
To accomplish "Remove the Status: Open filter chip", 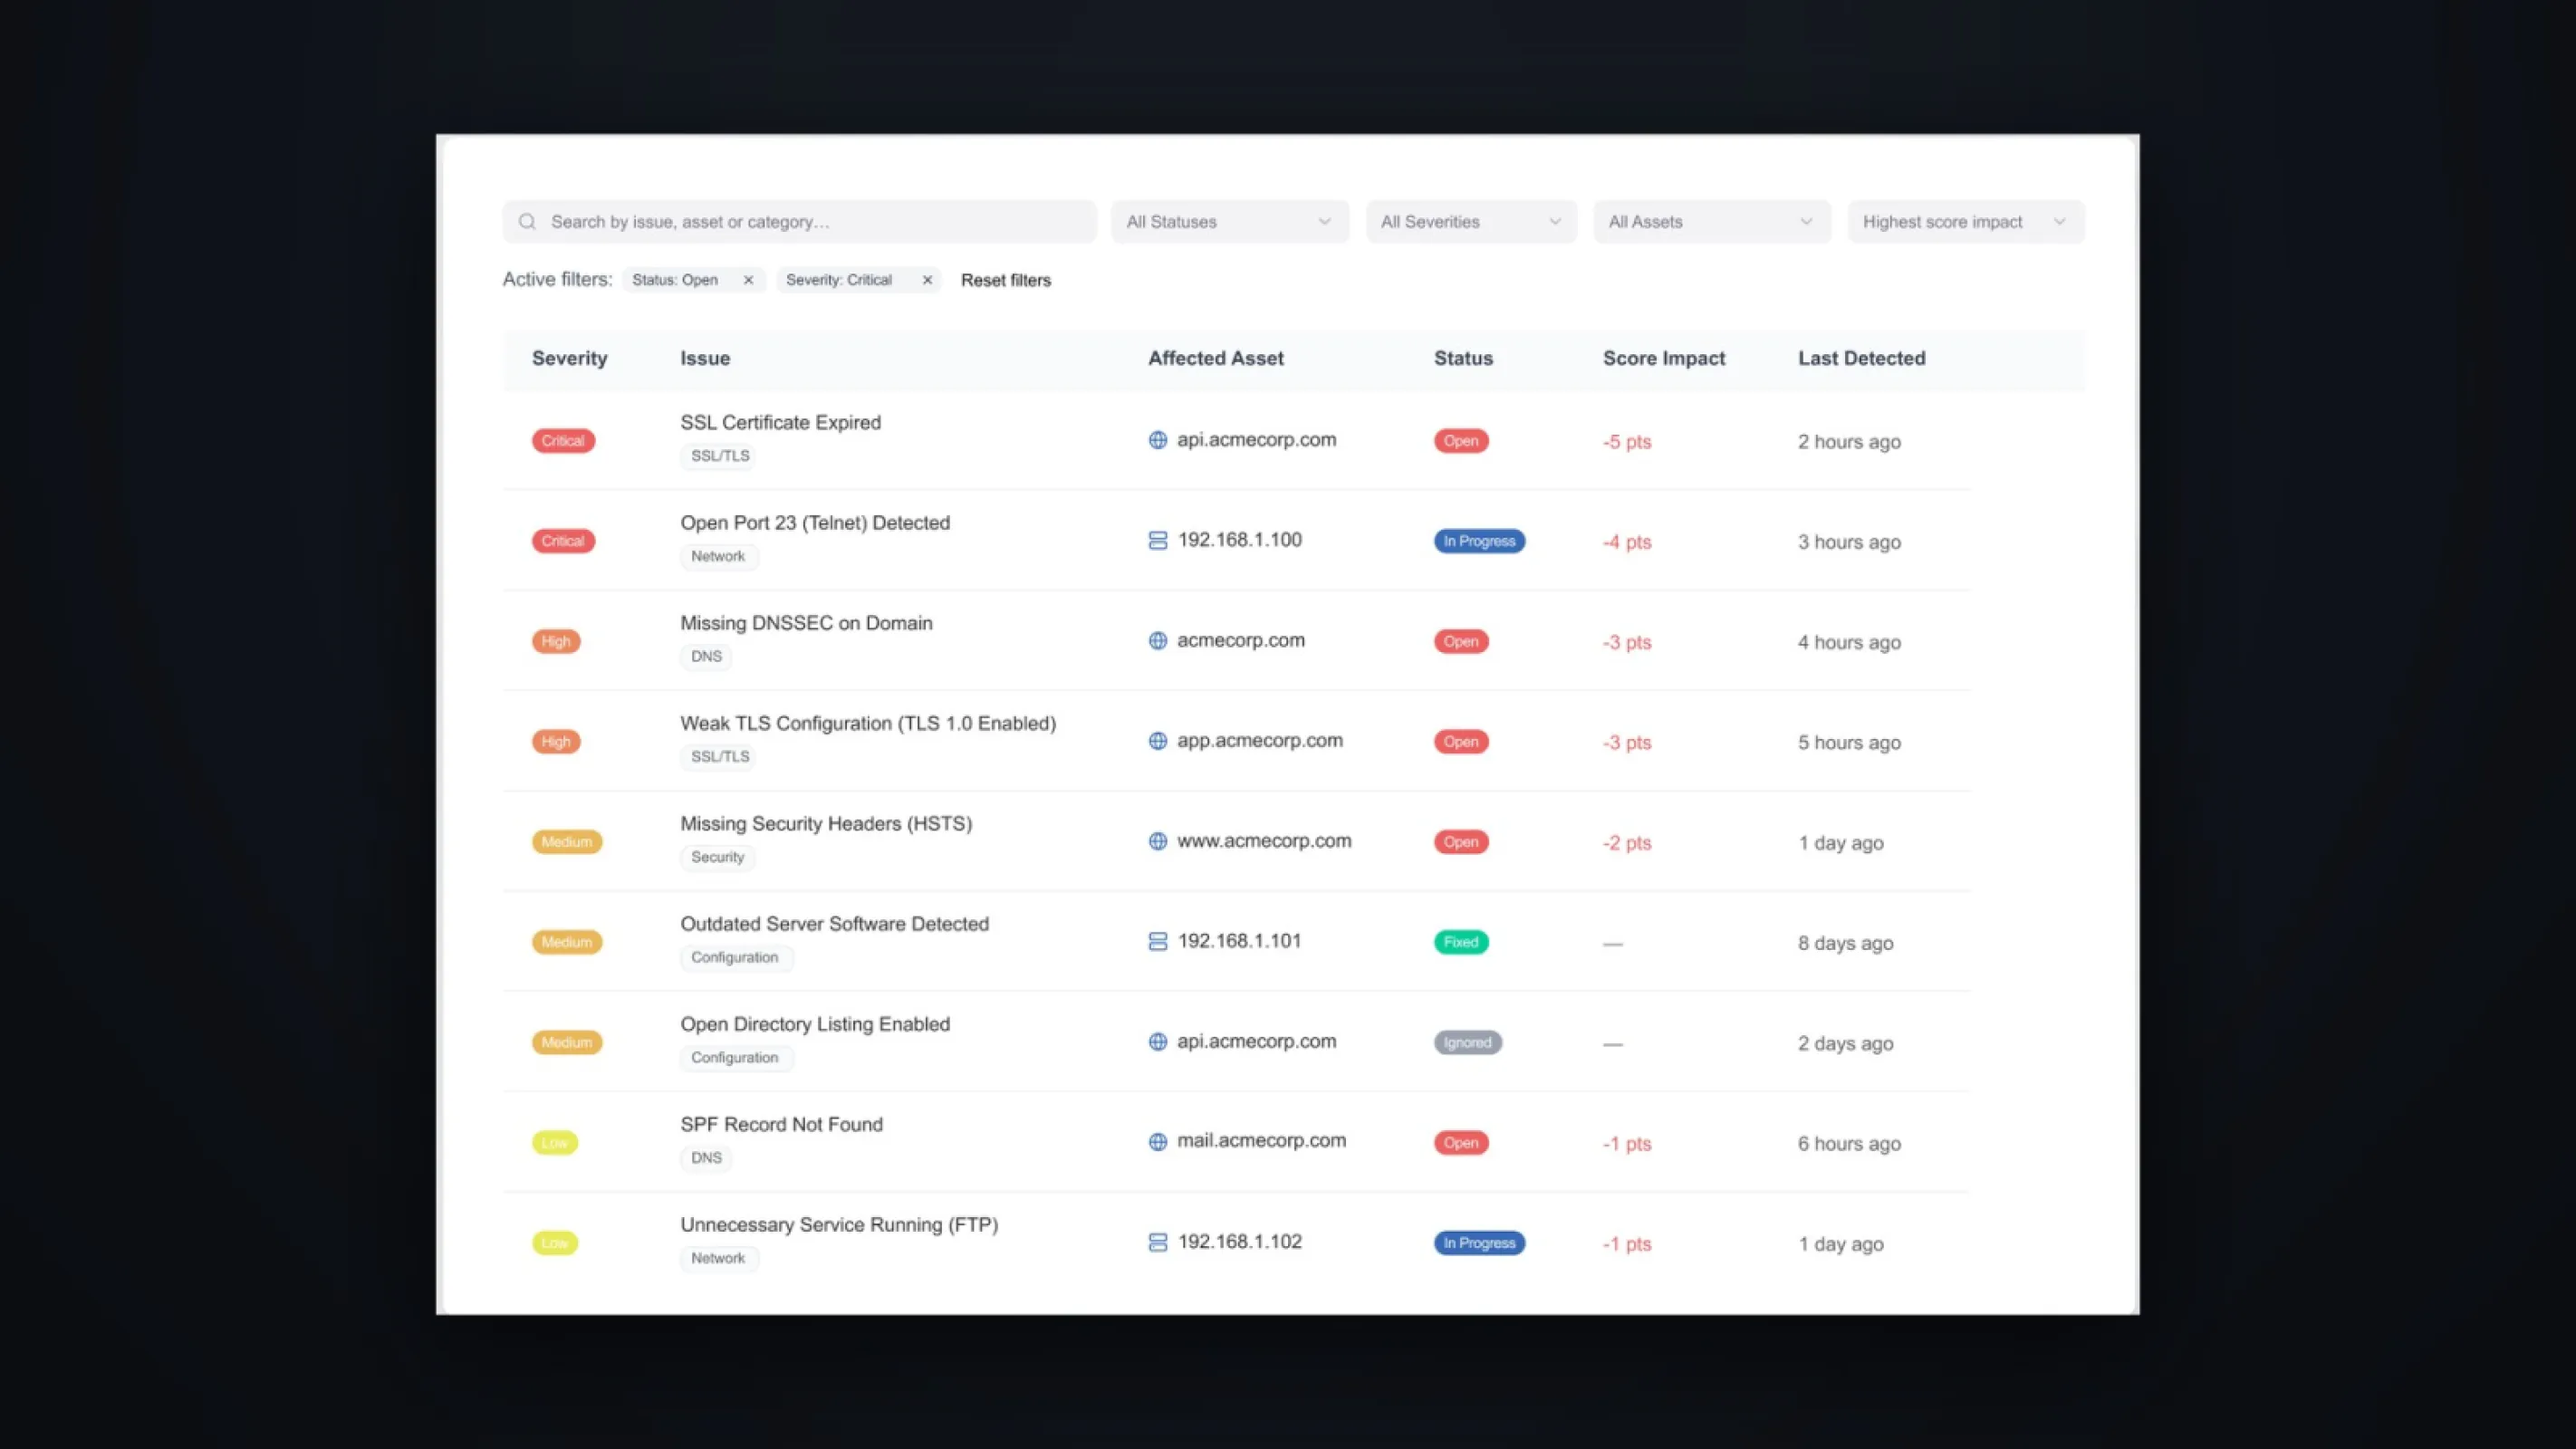I will pyautogui.click(x=748, y=280).
